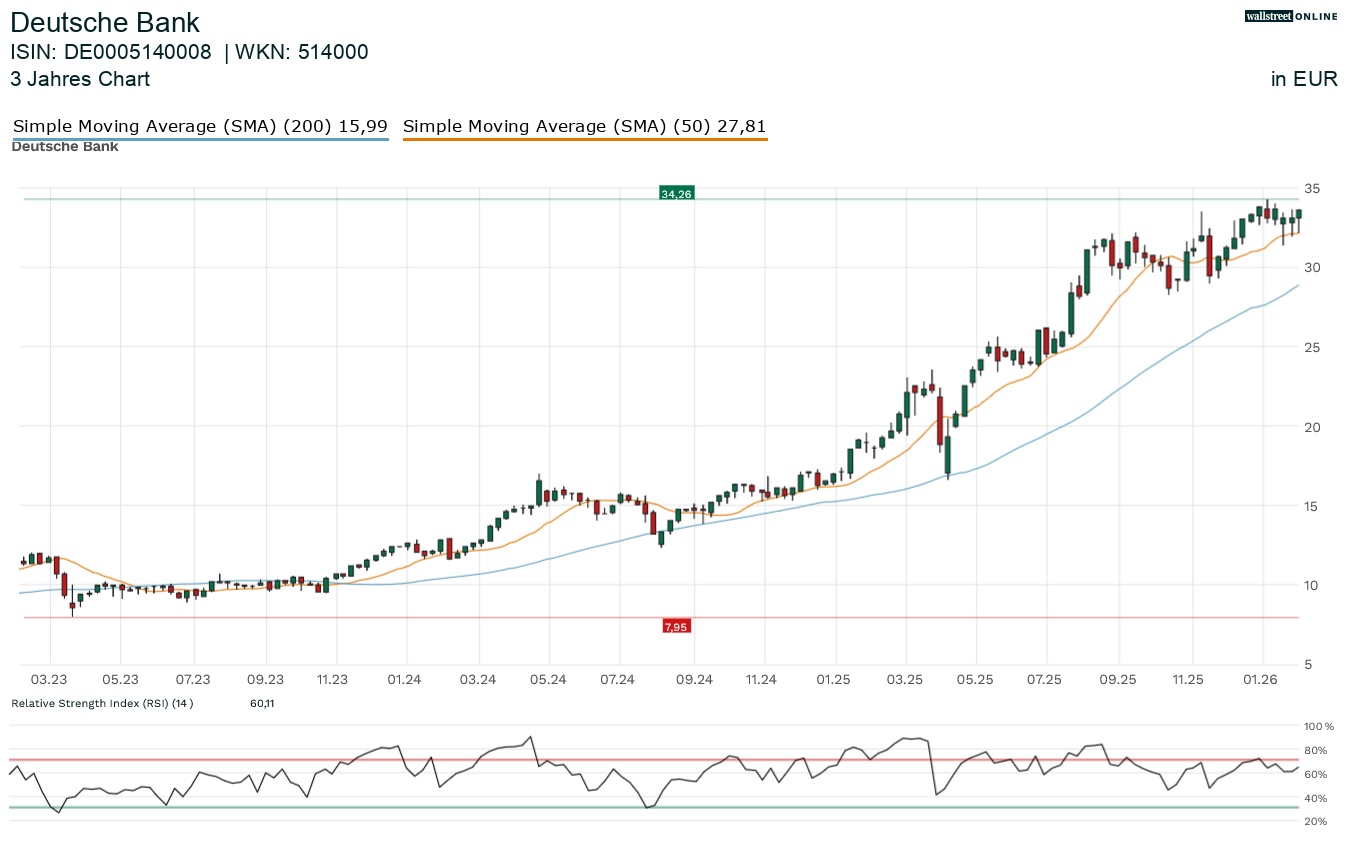
Task: Click the 01.26 date axis label
Action: pyautogui.click(x=1260, y=679)
